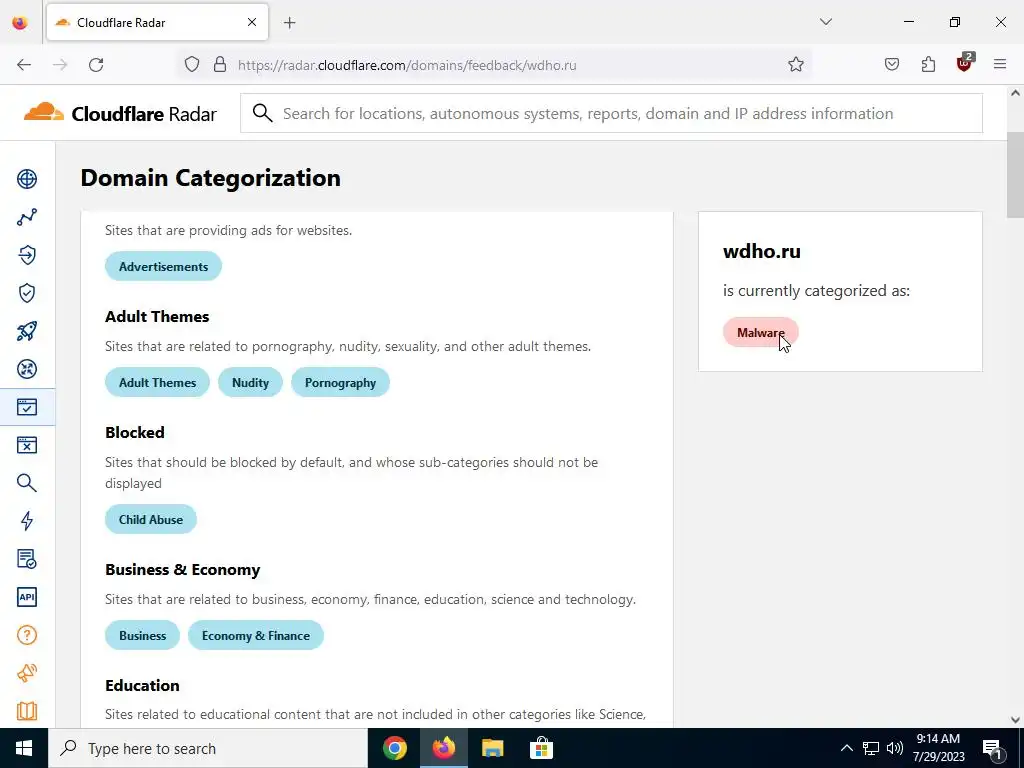The width and height of the screenshot is (1024, 768).
Task: Open the lightning bolt icon in sidebar
Action: tap(27, 520)
